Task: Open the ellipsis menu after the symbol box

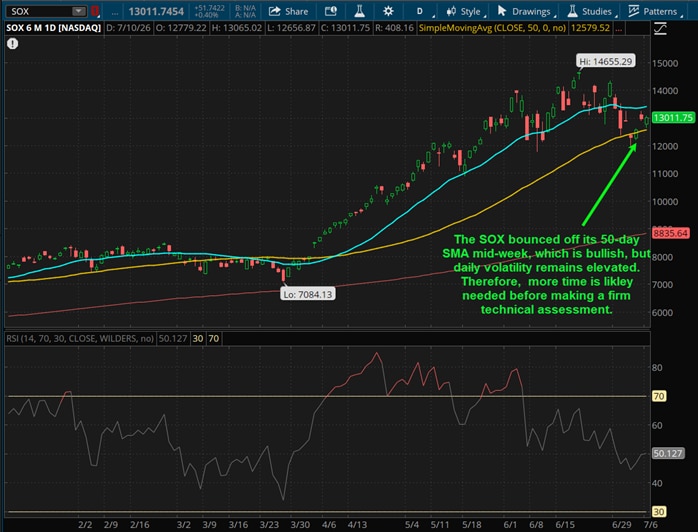Action: [x=114, y=12]
